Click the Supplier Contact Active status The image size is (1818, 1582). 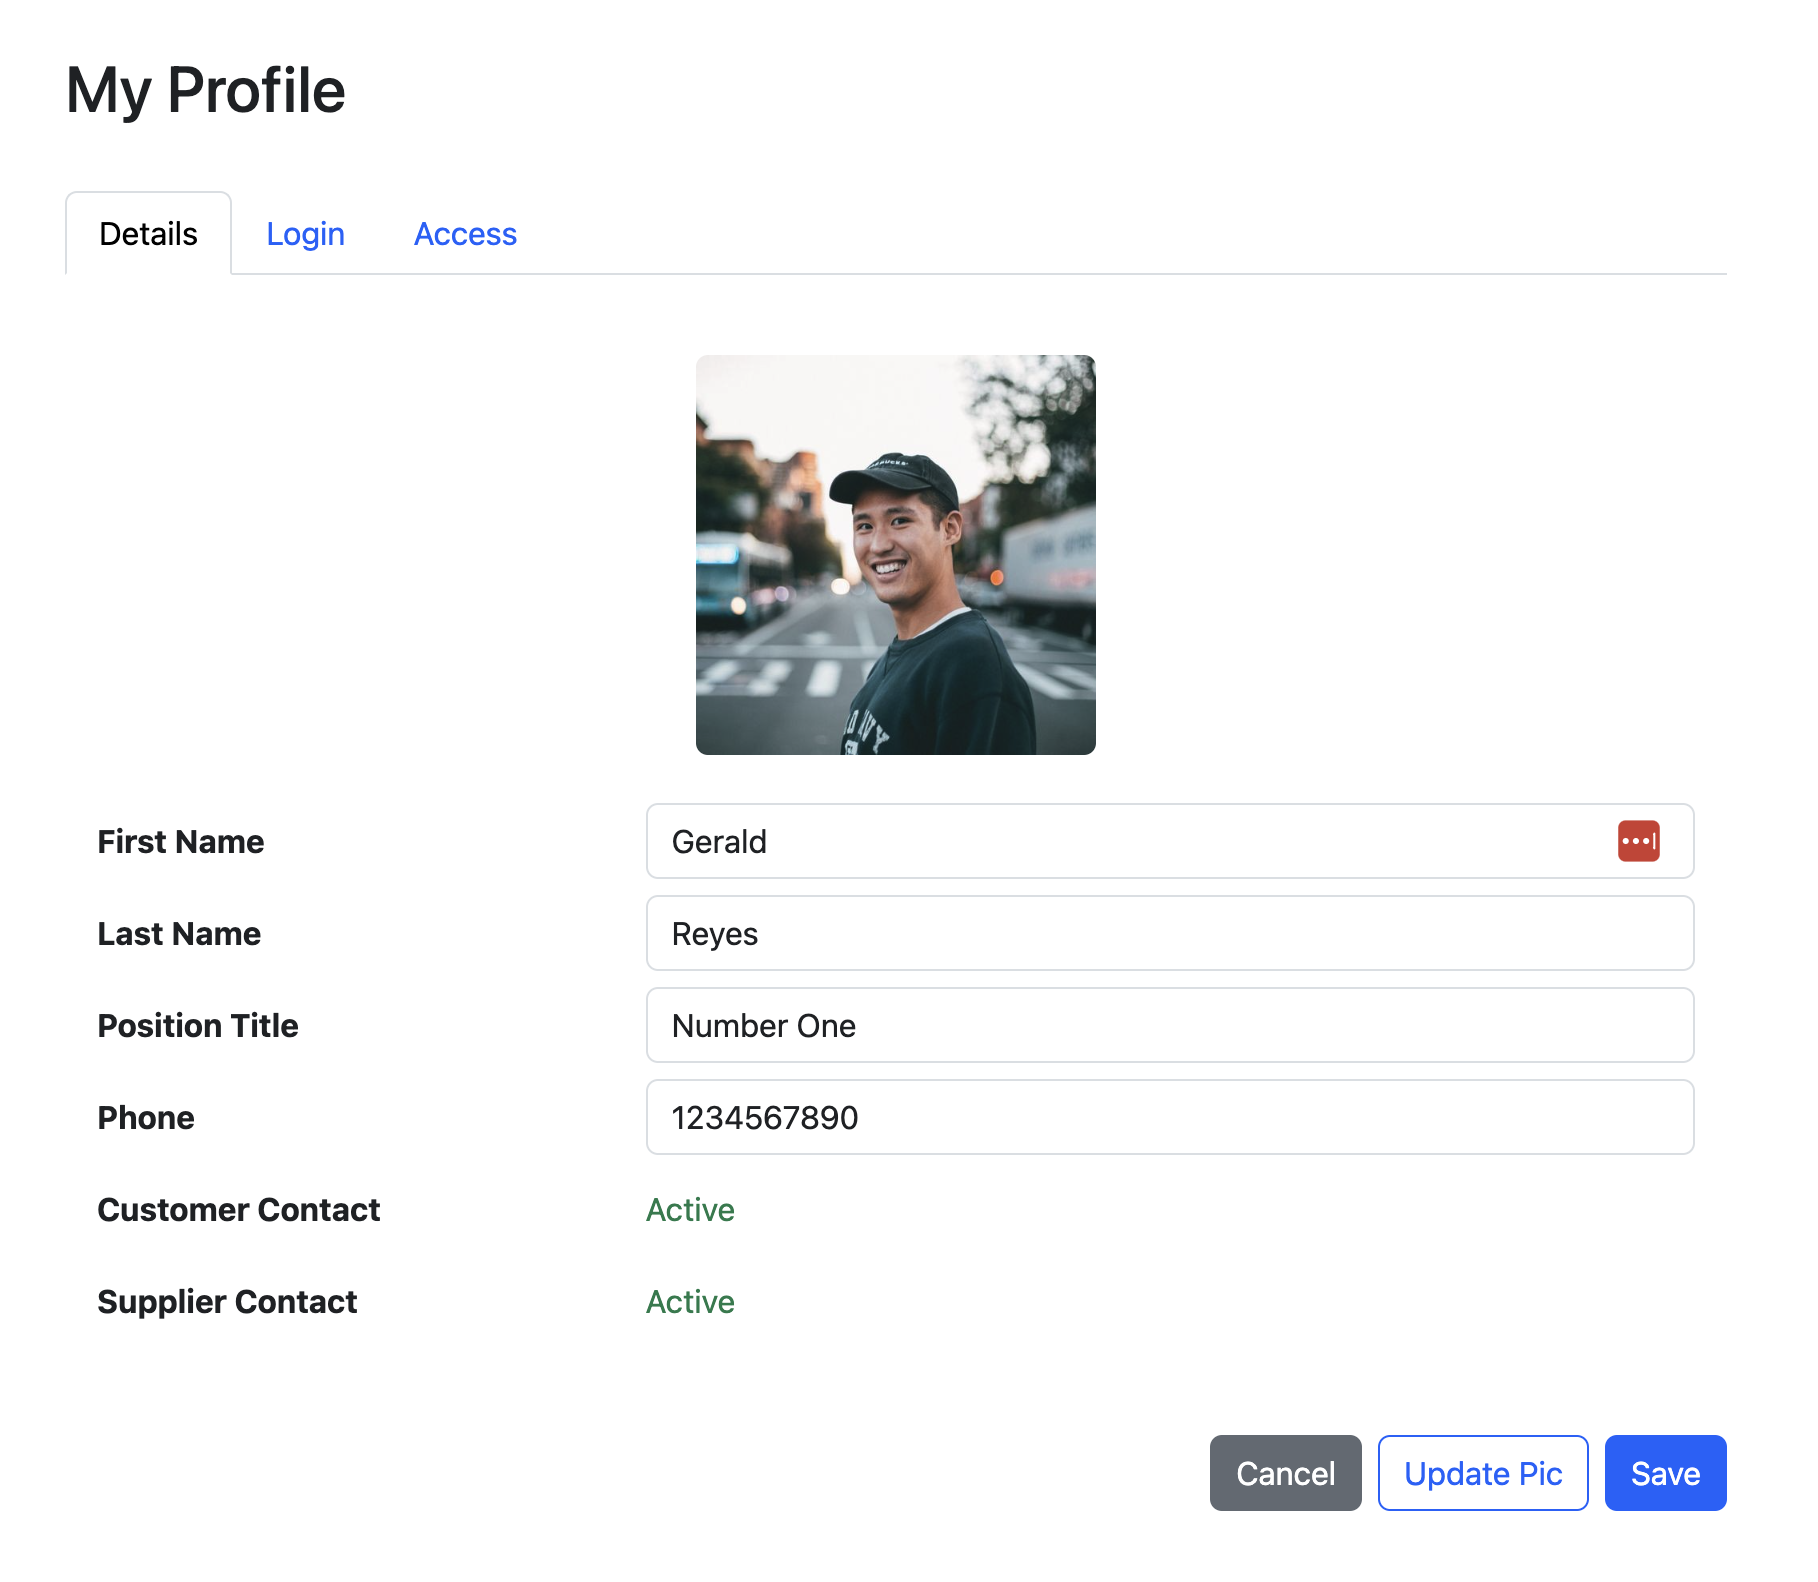(690, 1302)
